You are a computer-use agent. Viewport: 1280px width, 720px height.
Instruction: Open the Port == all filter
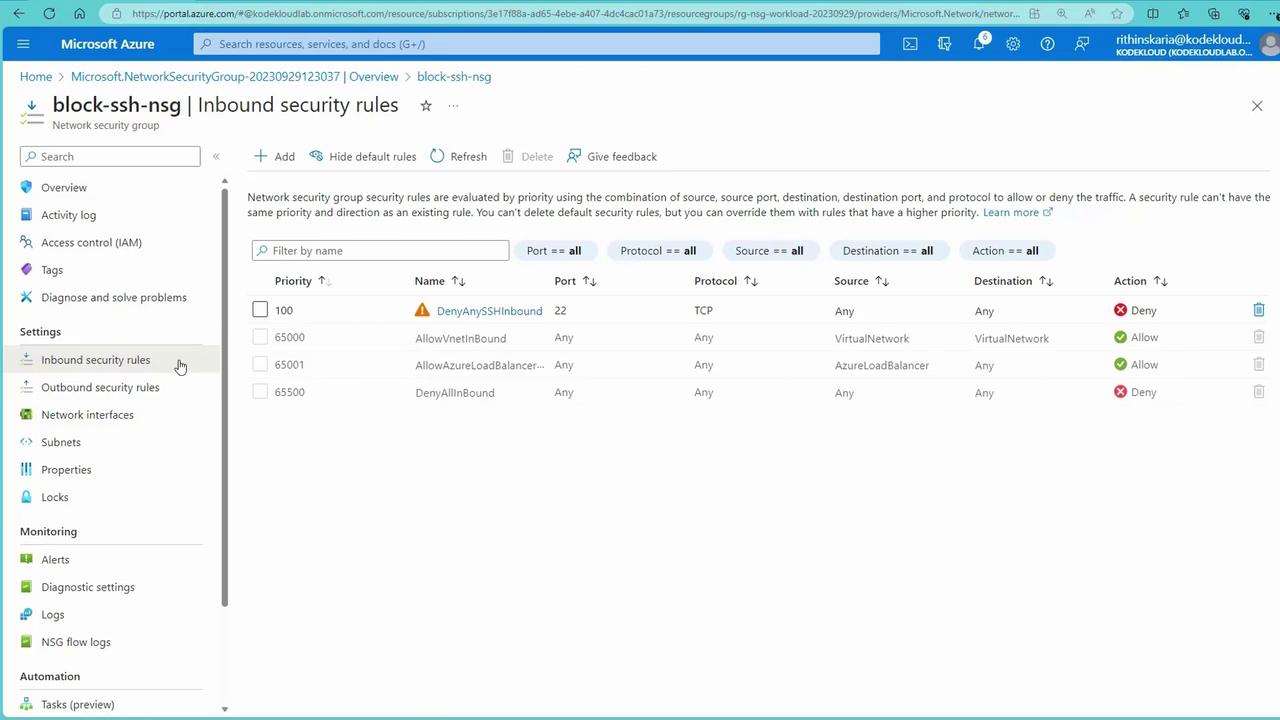(553, 251)
